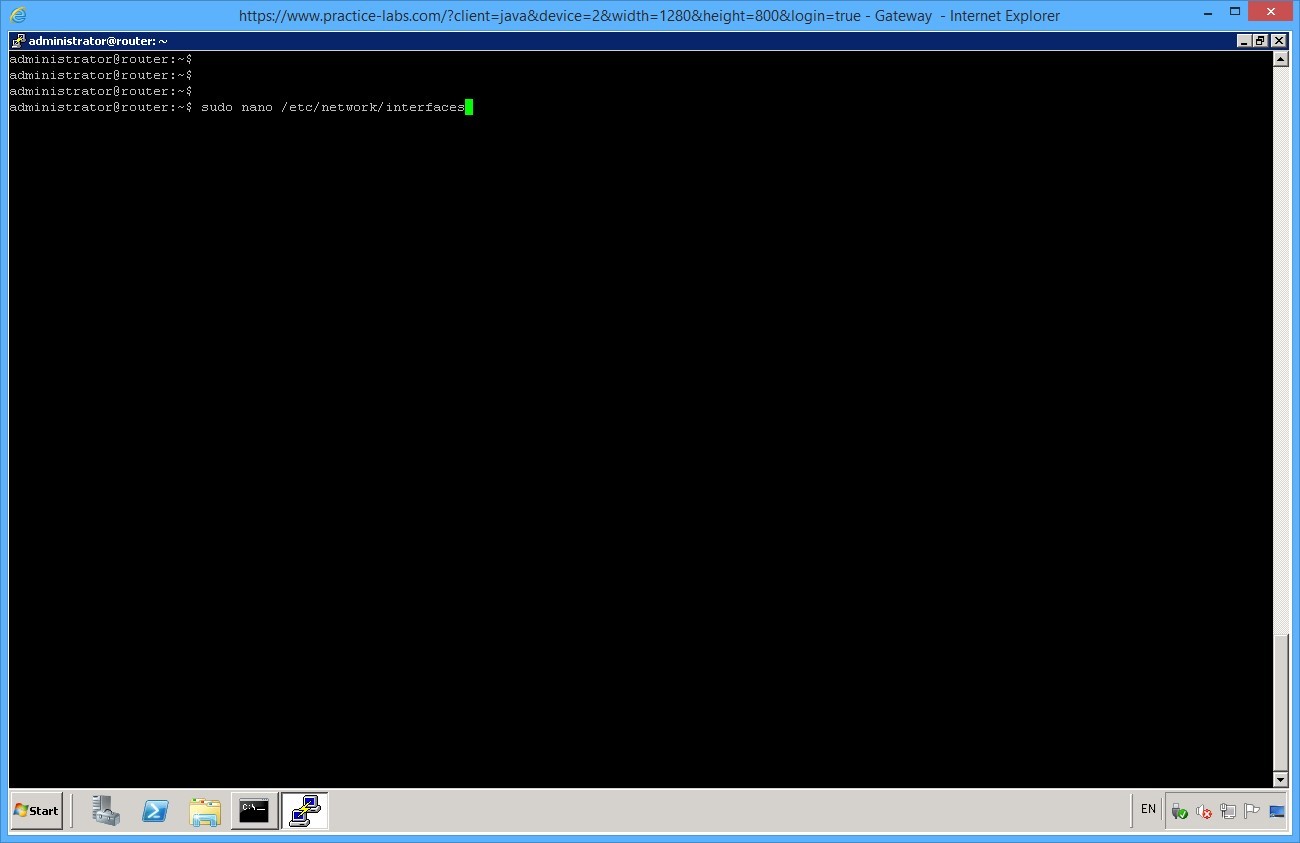
Task: Click the remote desktop tray icon
Action: (1276, 810)
